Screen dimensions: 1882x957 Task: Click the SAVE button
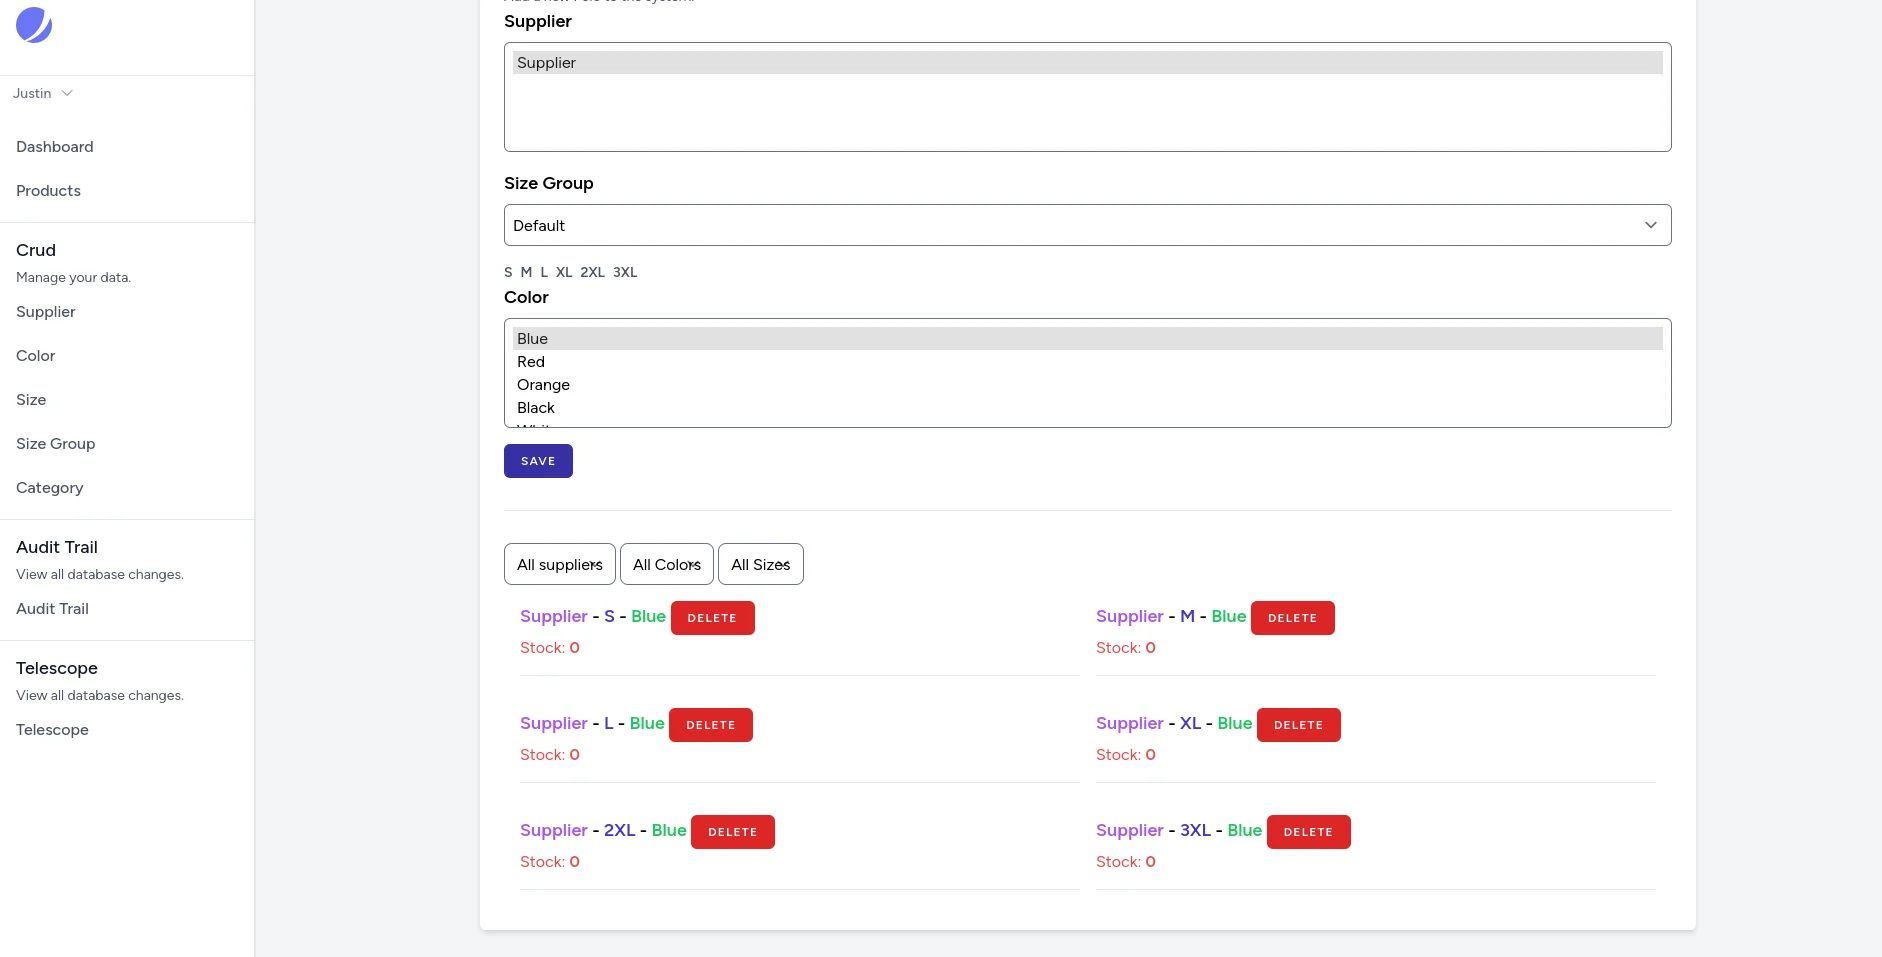point(538,460)
